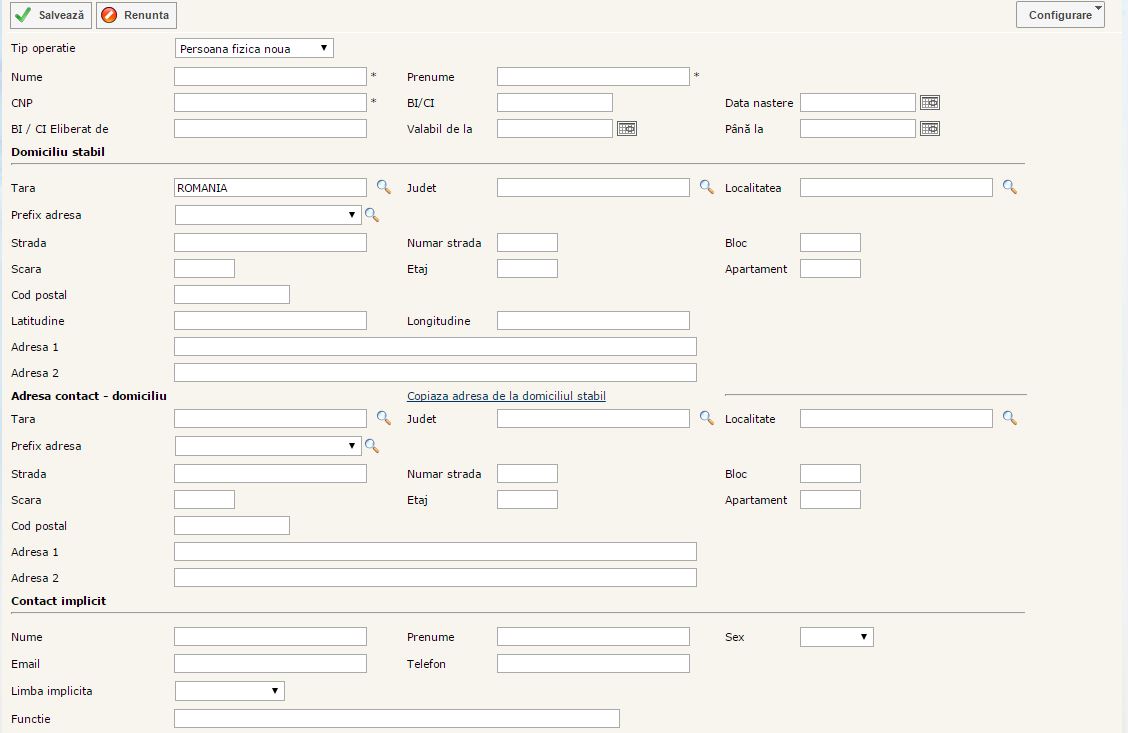Open the Limba implicita dropdown
The width and height of the screenshot is (1128, 733).
click(230, 691)
